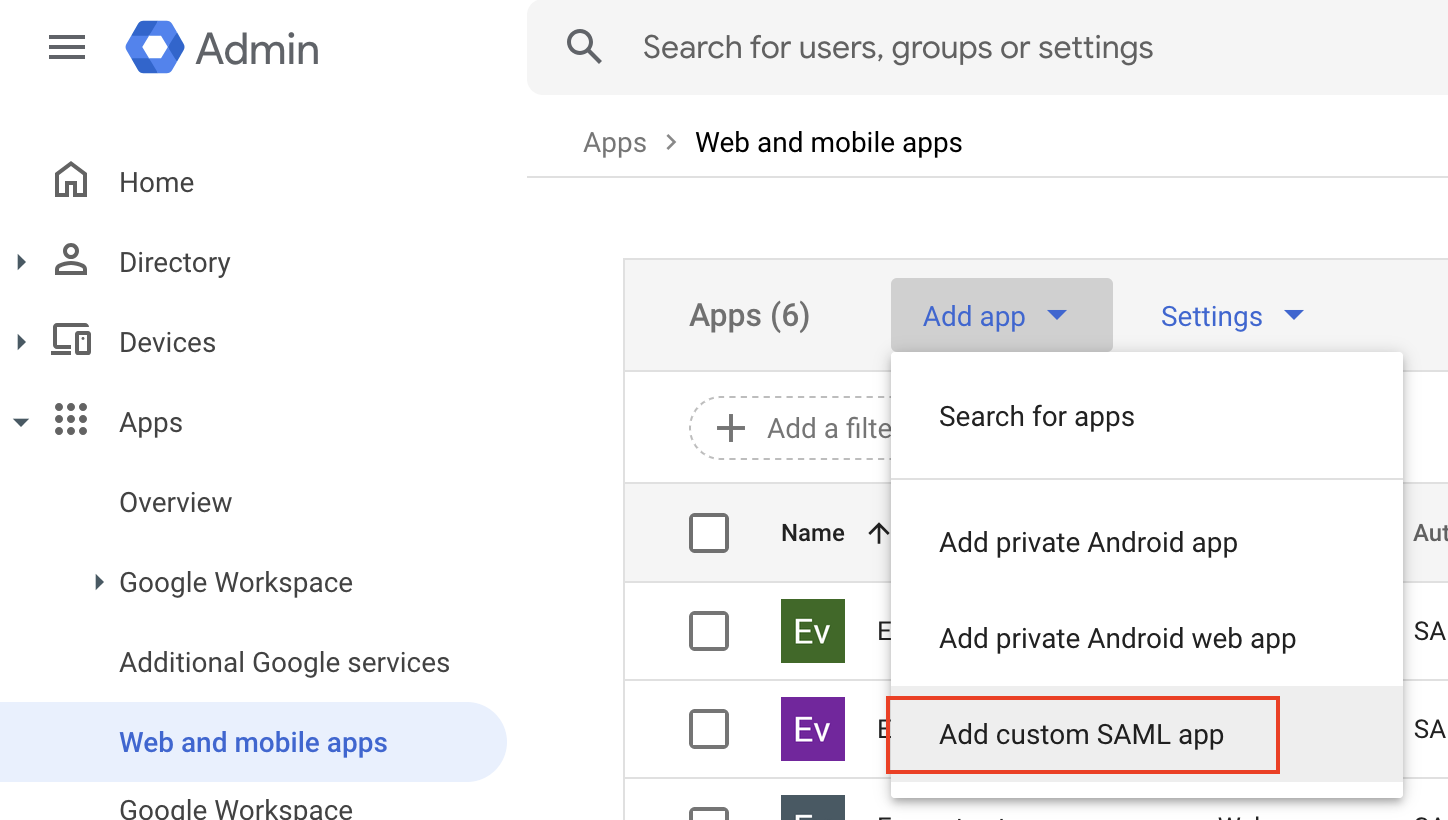Click the plus icon in Add a filter
Viewport: 1448px width, 820px height.
click(x=731, y=429)
